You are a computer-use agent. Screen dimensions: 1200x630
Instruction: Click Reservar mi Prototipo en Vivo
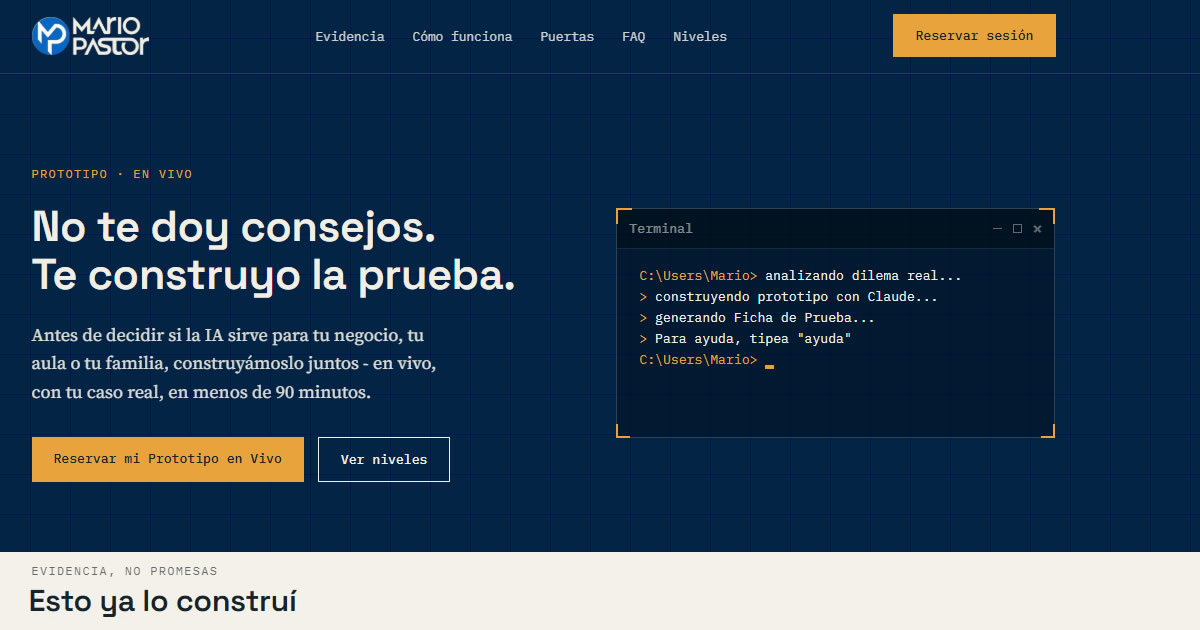pos(168,459)
